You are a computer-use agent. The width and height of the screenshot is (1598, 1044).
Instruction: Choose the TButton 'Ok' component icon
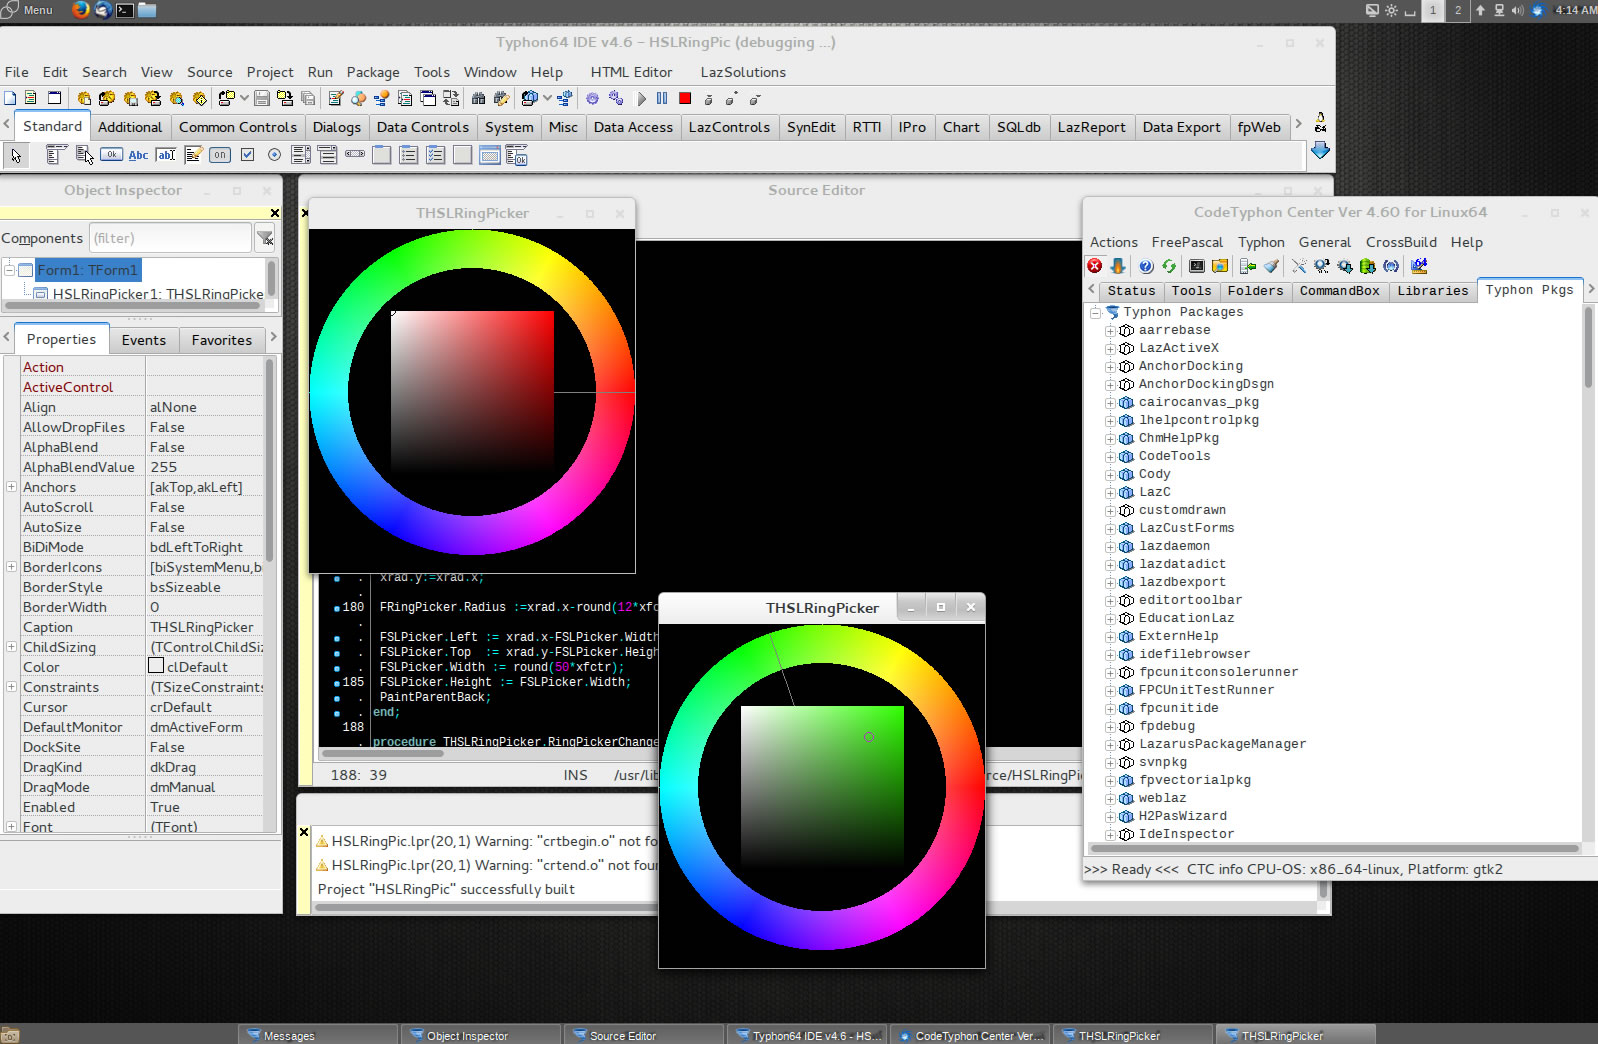111,155
